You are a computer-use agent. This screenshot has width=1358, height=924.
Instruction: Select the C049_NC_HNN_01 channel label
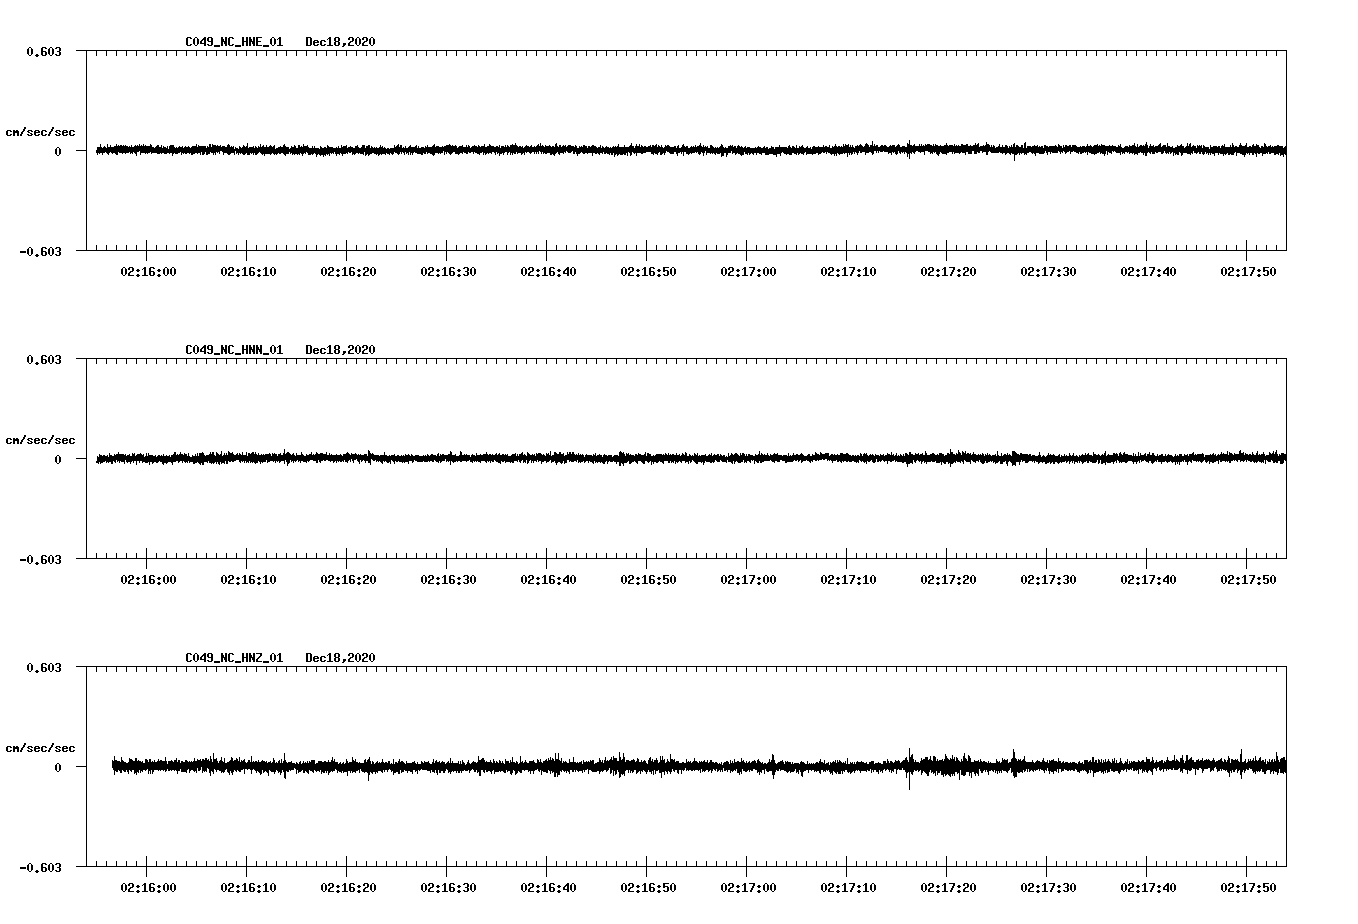pyautogui.click(x=232, y=350)
